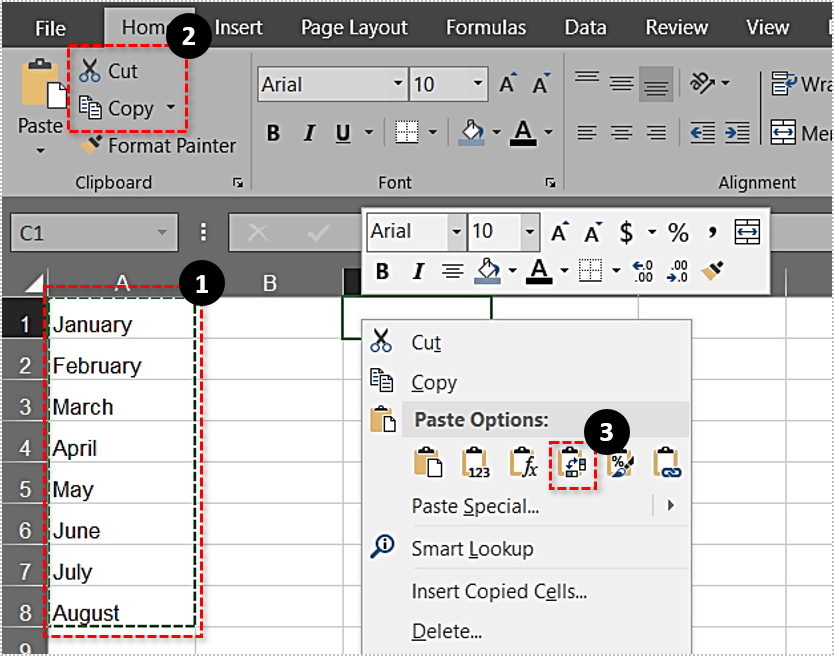Click the Paste Values icon in Paste Options
834x656 pixels.
476,463
